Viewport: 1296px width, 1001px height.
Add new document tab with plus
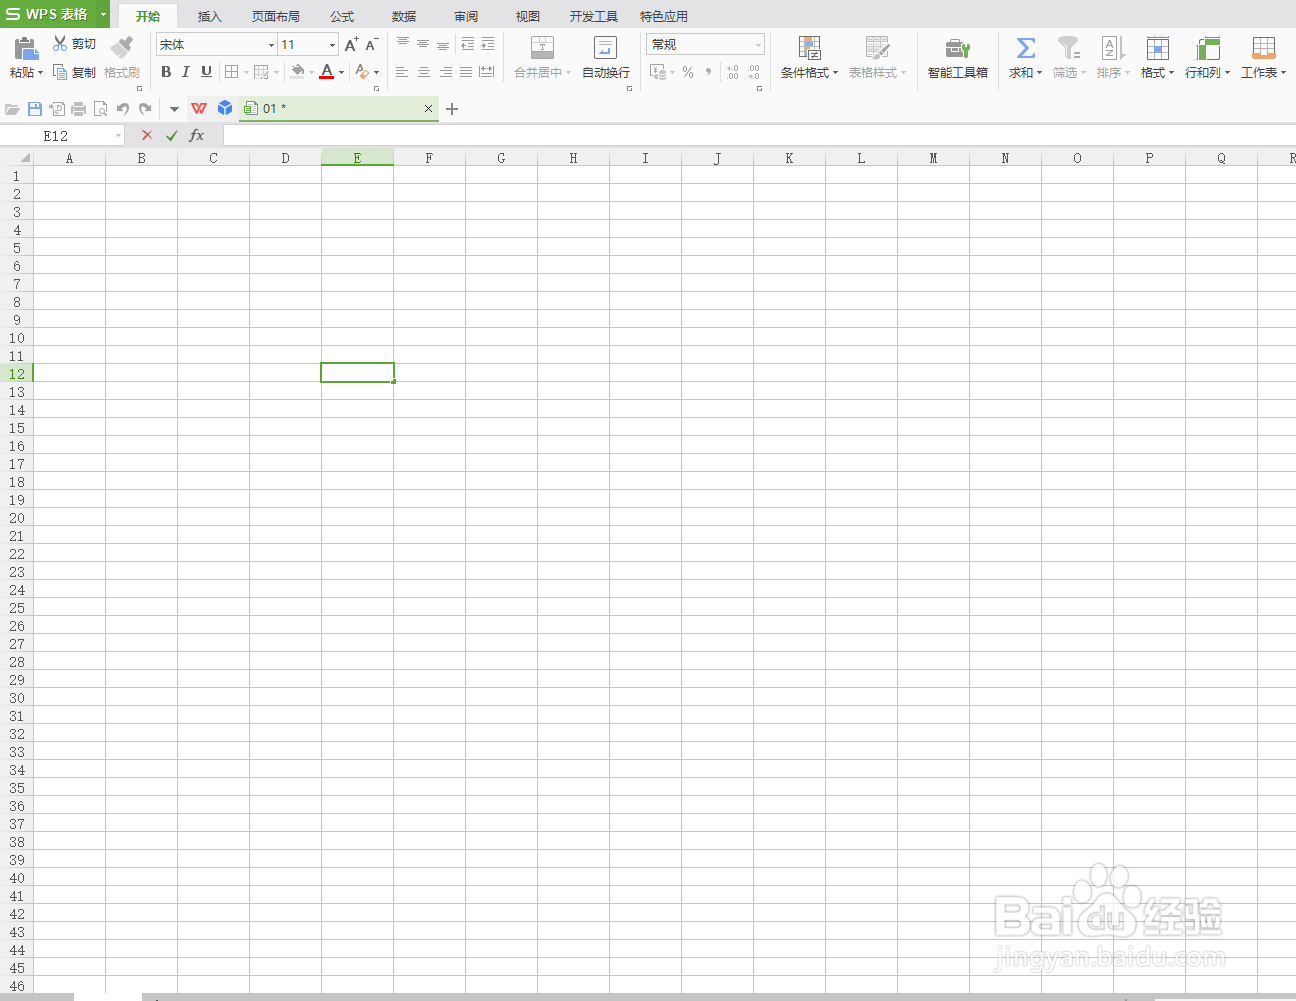click(x=452, y=109)
